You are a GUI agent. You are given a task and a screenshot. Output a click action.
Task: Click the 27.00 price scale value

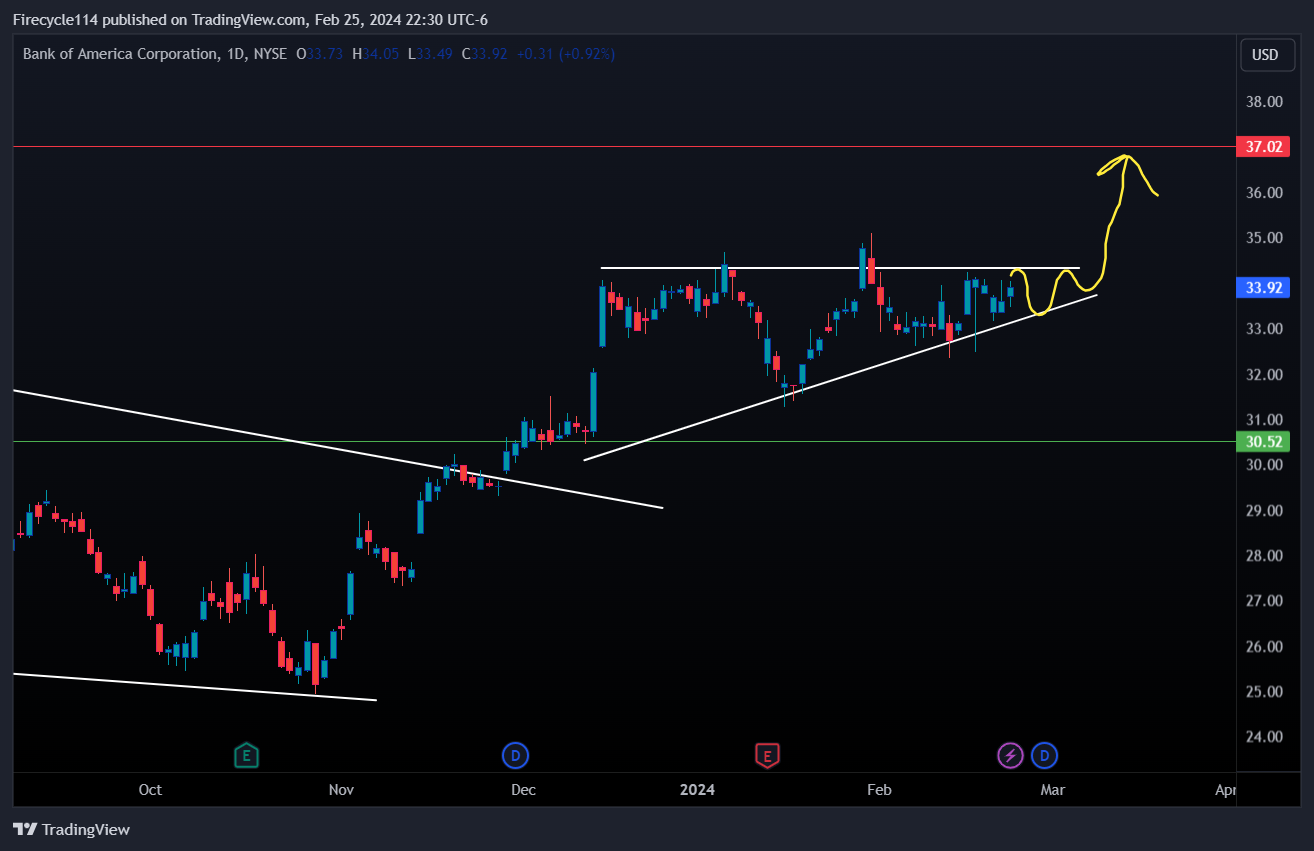(1265, 601)
